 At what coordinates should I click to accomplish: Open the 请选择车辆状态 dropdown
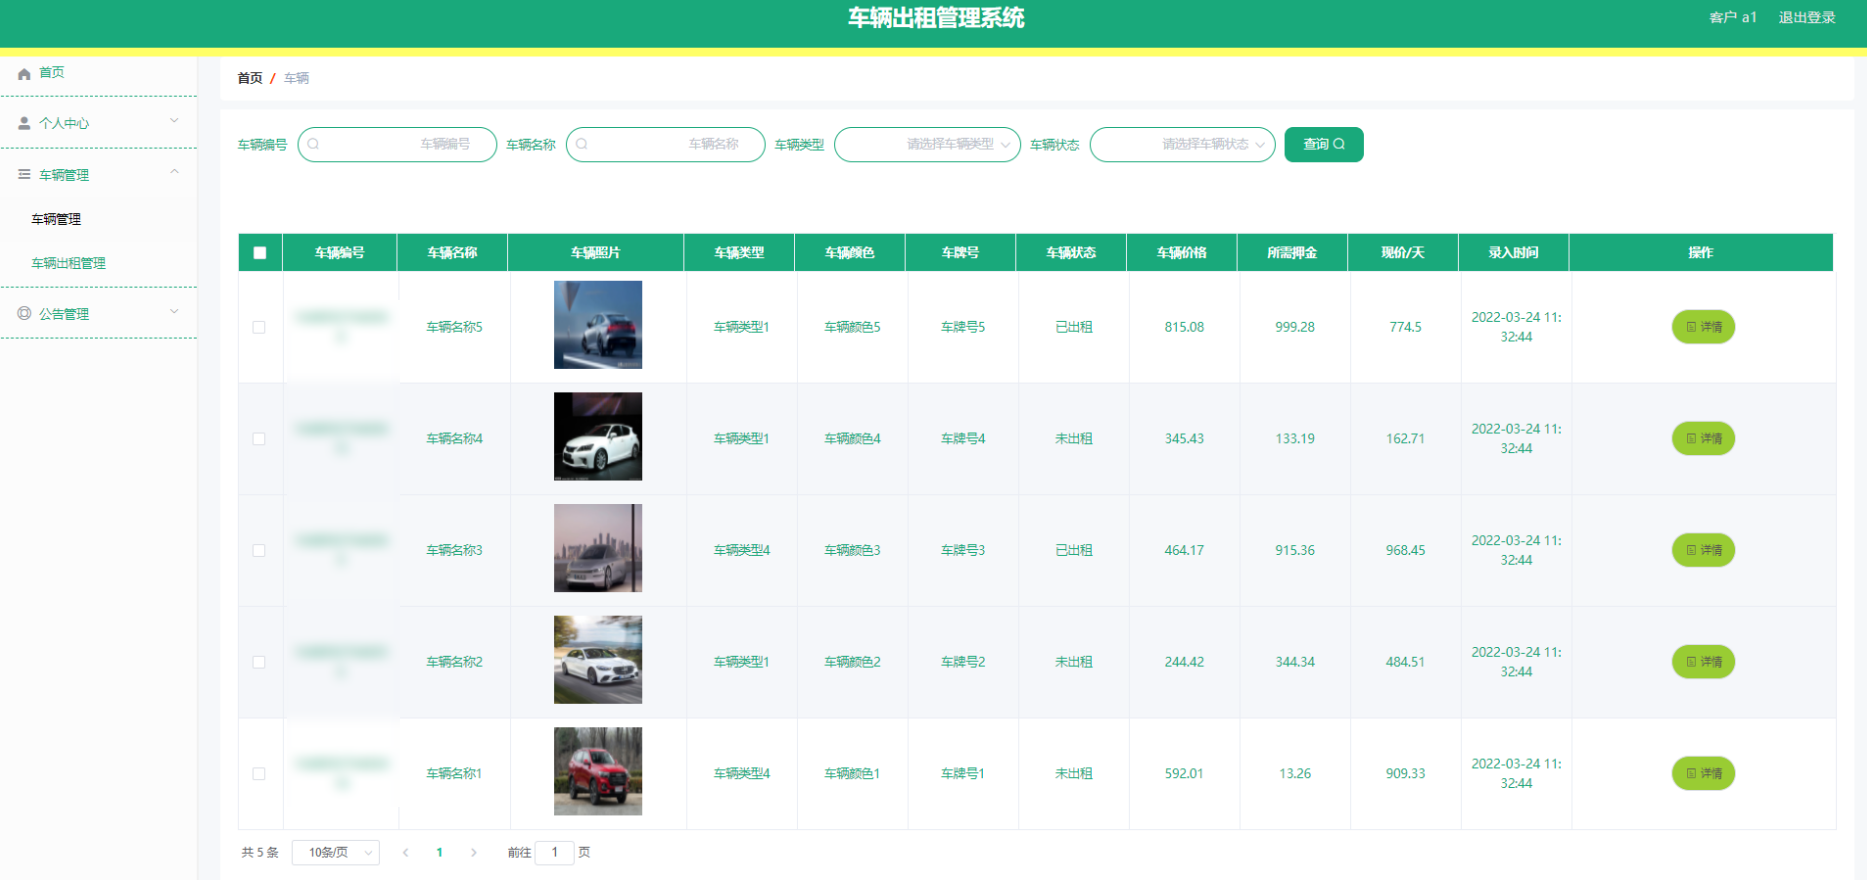[1182, 144]
